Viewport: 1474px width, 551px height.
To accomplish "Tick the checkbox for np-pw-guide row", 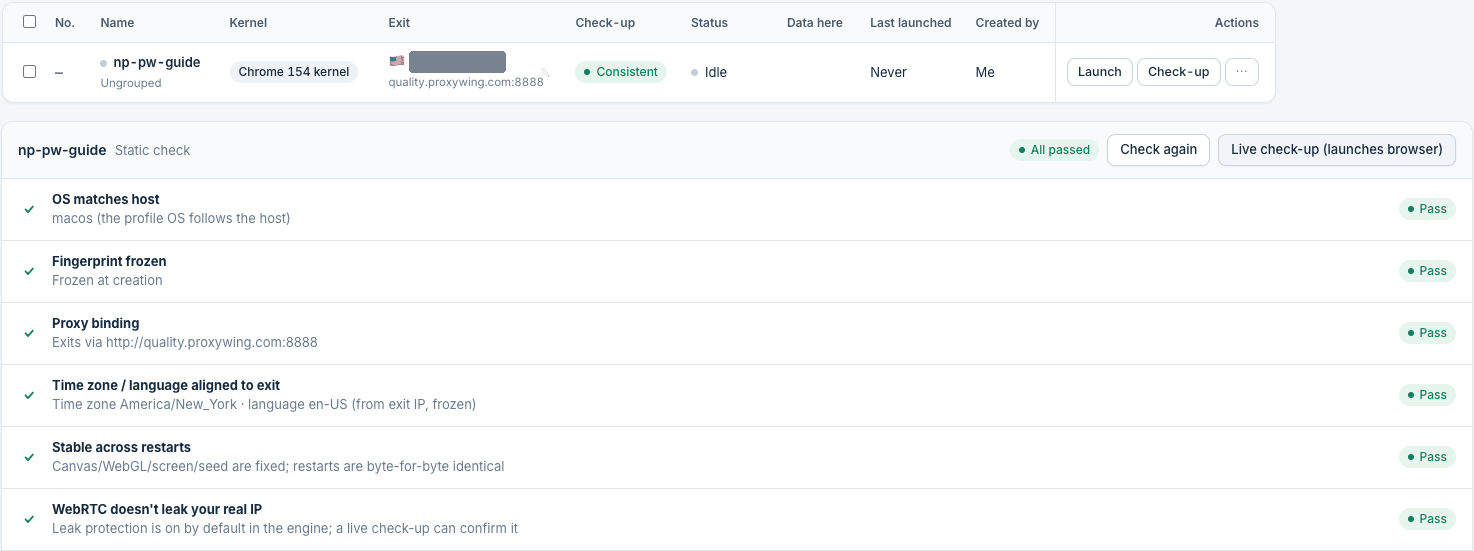I will click(29, 72).
